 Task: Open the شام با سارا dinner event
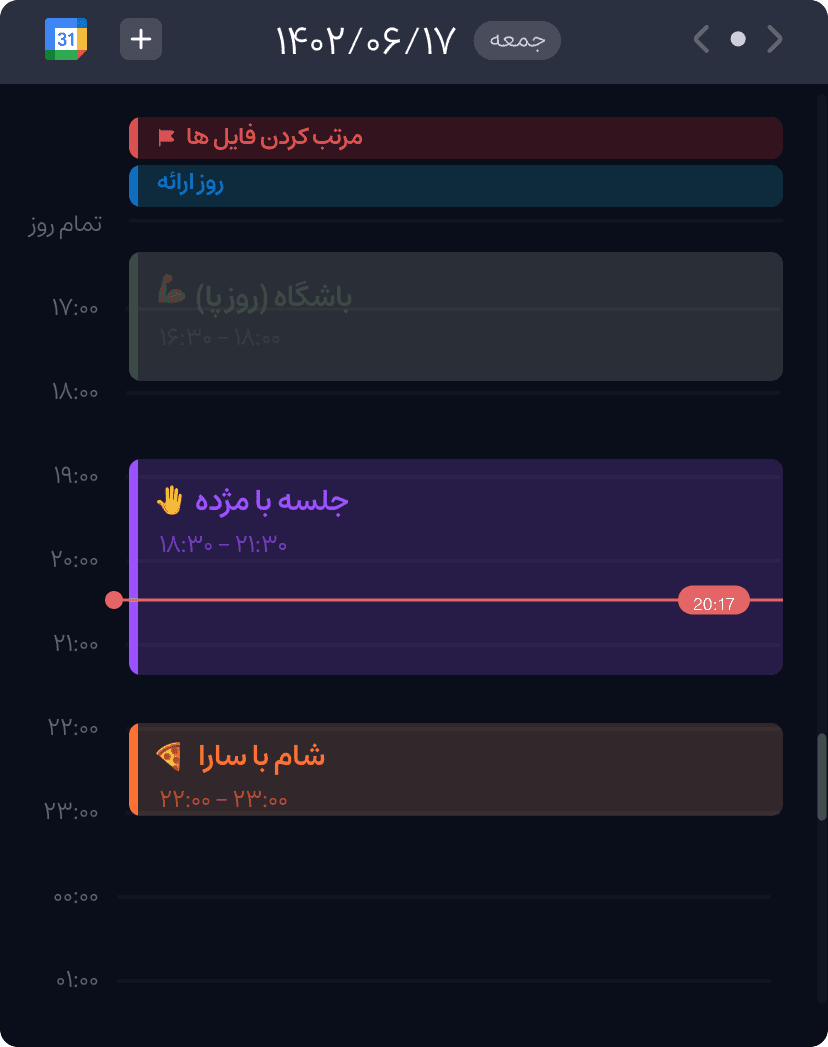455,770
